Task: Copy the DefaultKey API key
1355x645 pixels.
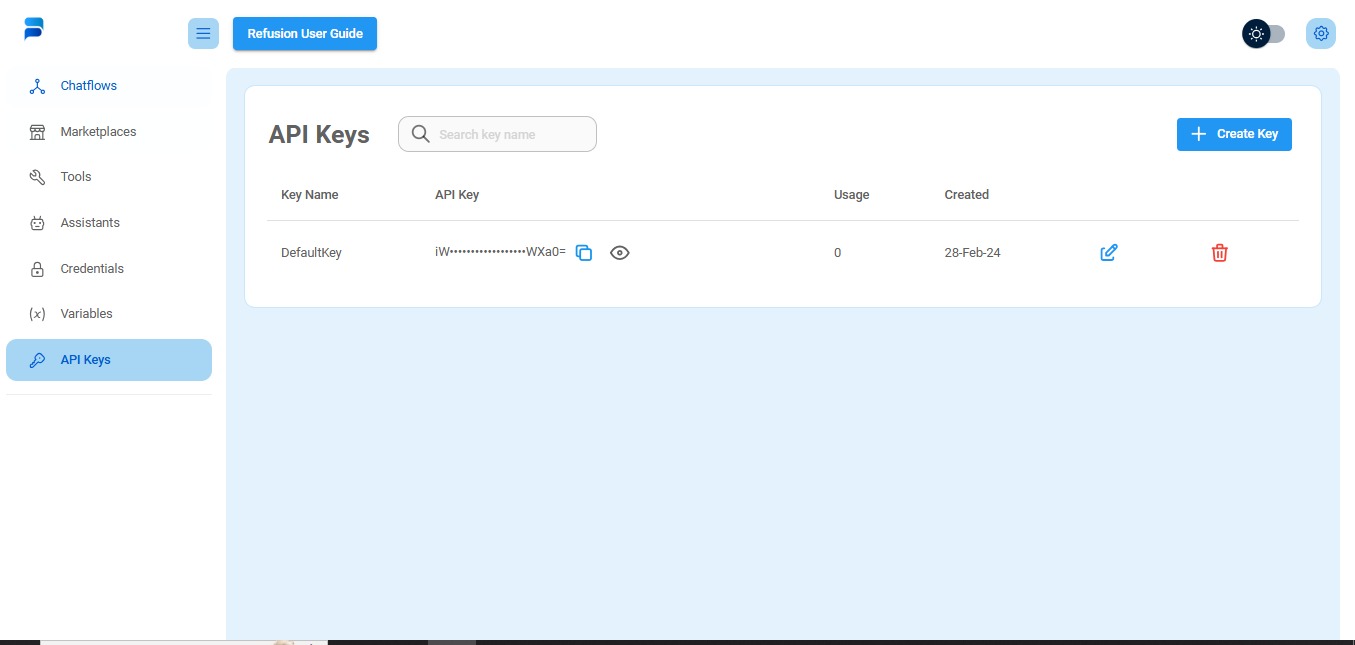Action: (584, 253)
